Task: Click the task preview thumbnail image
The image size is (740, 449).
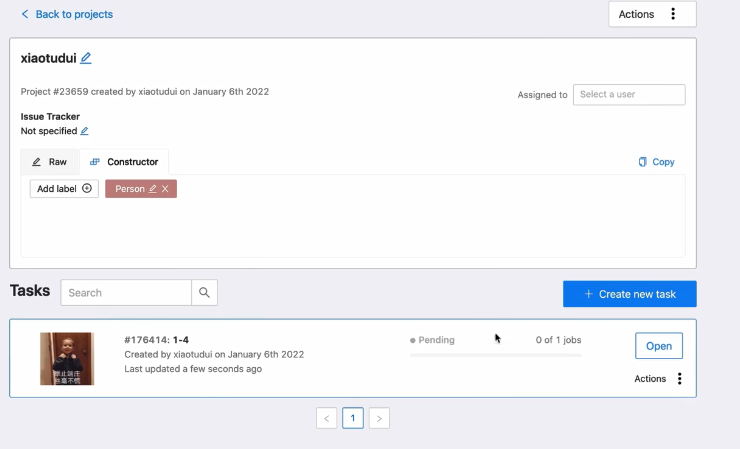Action: pos(67,359)
